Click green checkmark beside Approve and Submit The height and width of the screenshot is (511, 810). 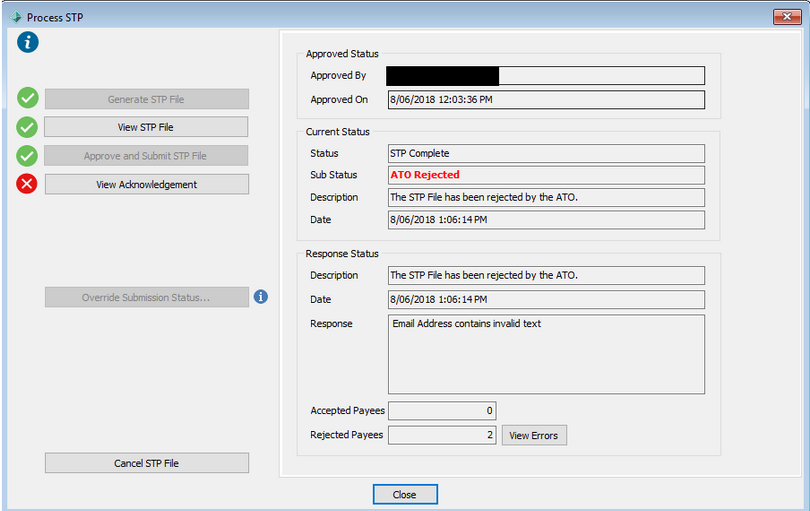pyautogui.click(x=28, y=156)
